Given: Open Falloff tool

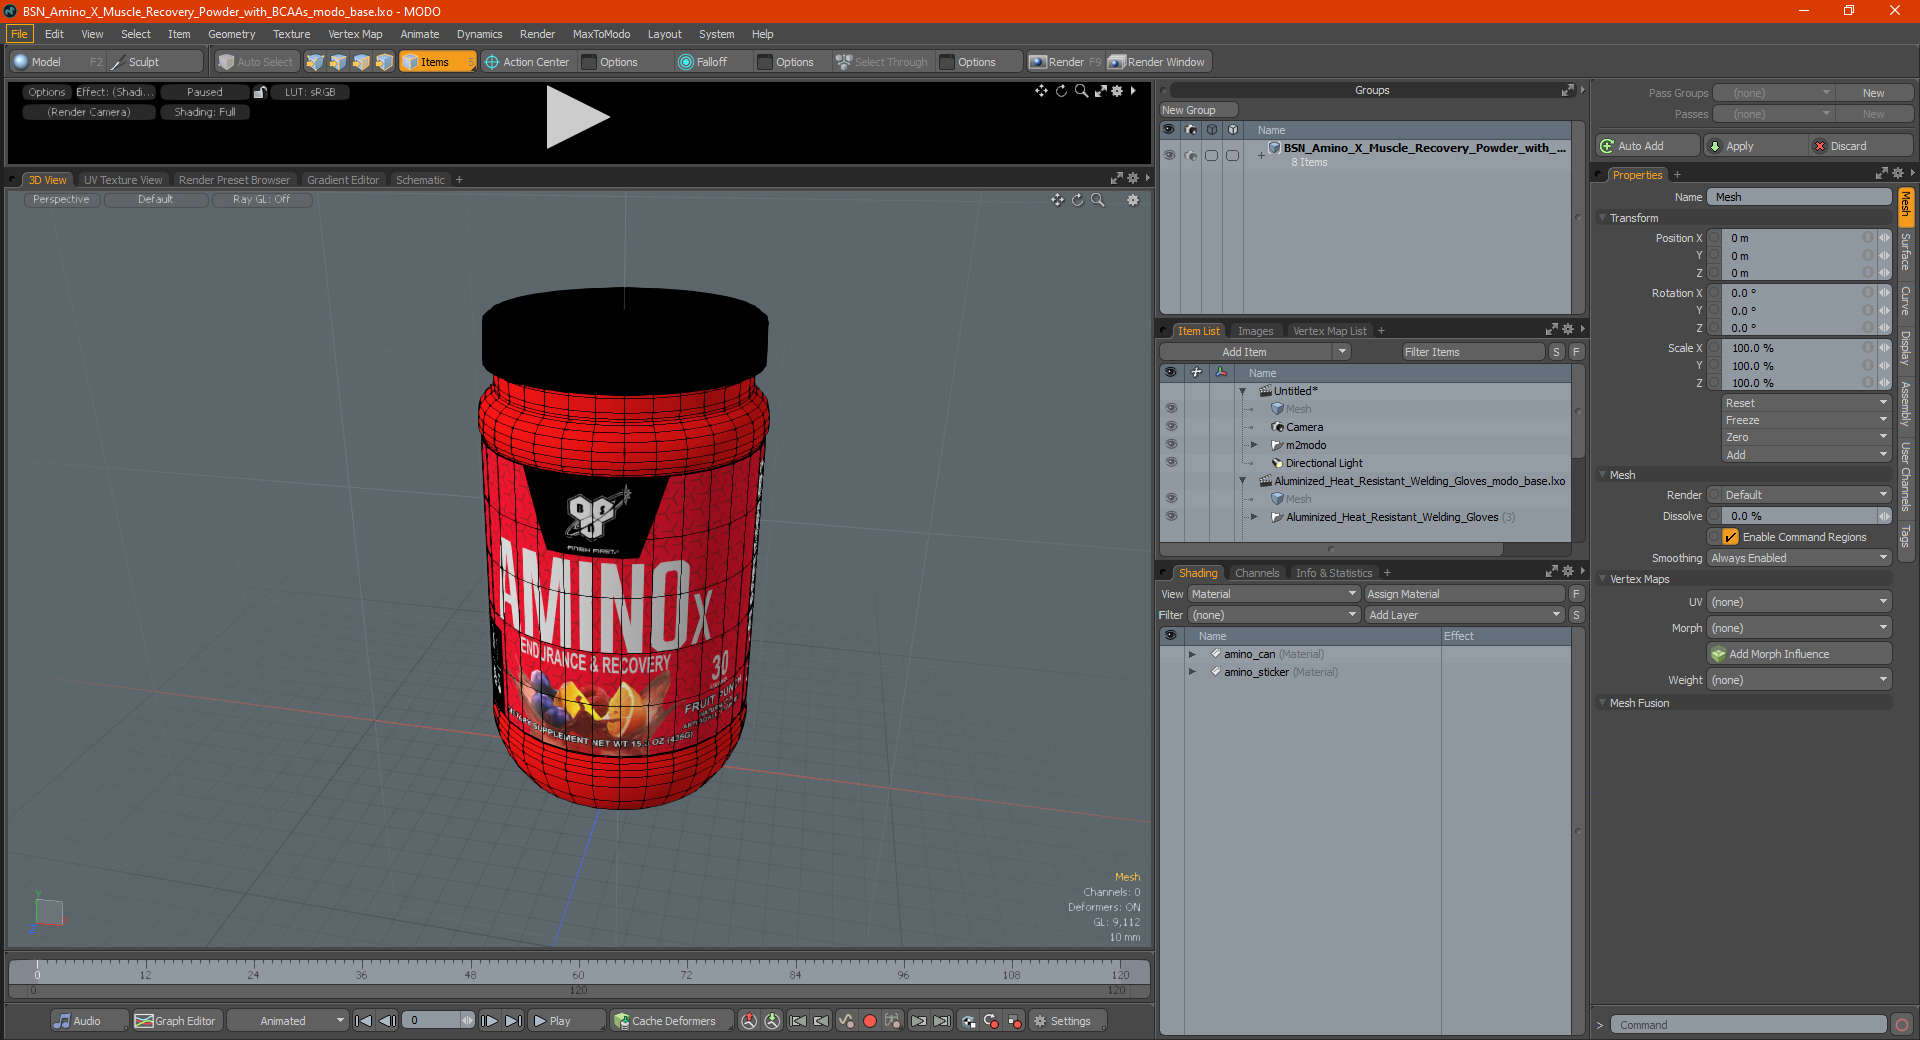Looking at the screenshot, I should coord(703,62).
